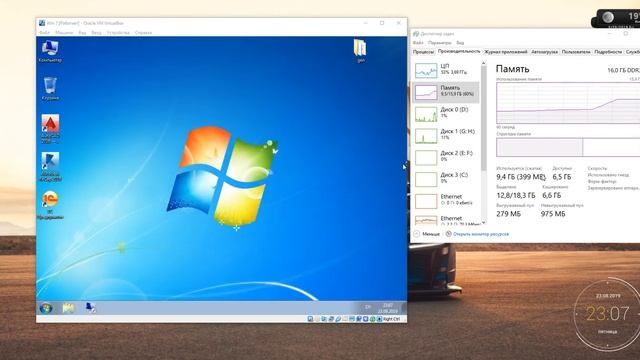Open Windows Explorer from the Windows 7 taskbar

[68, 308]
